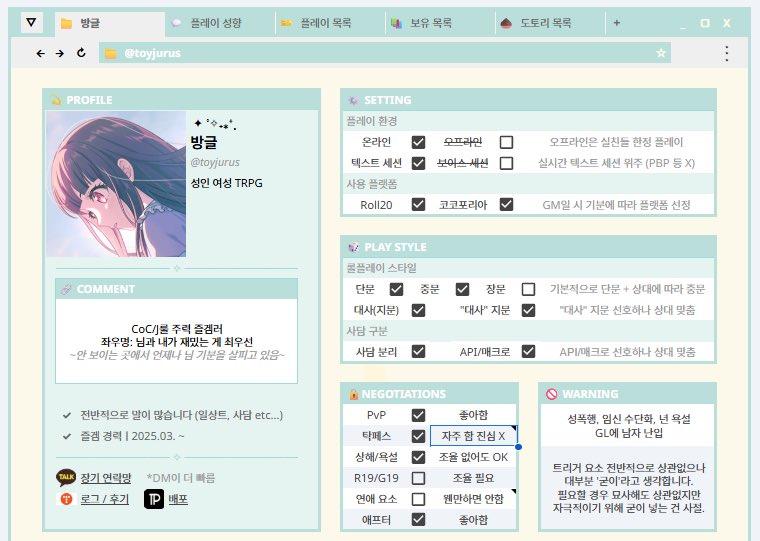Toggle the "대사" 지문 checkbox
The image size is (760, 541).
point(528,310)
